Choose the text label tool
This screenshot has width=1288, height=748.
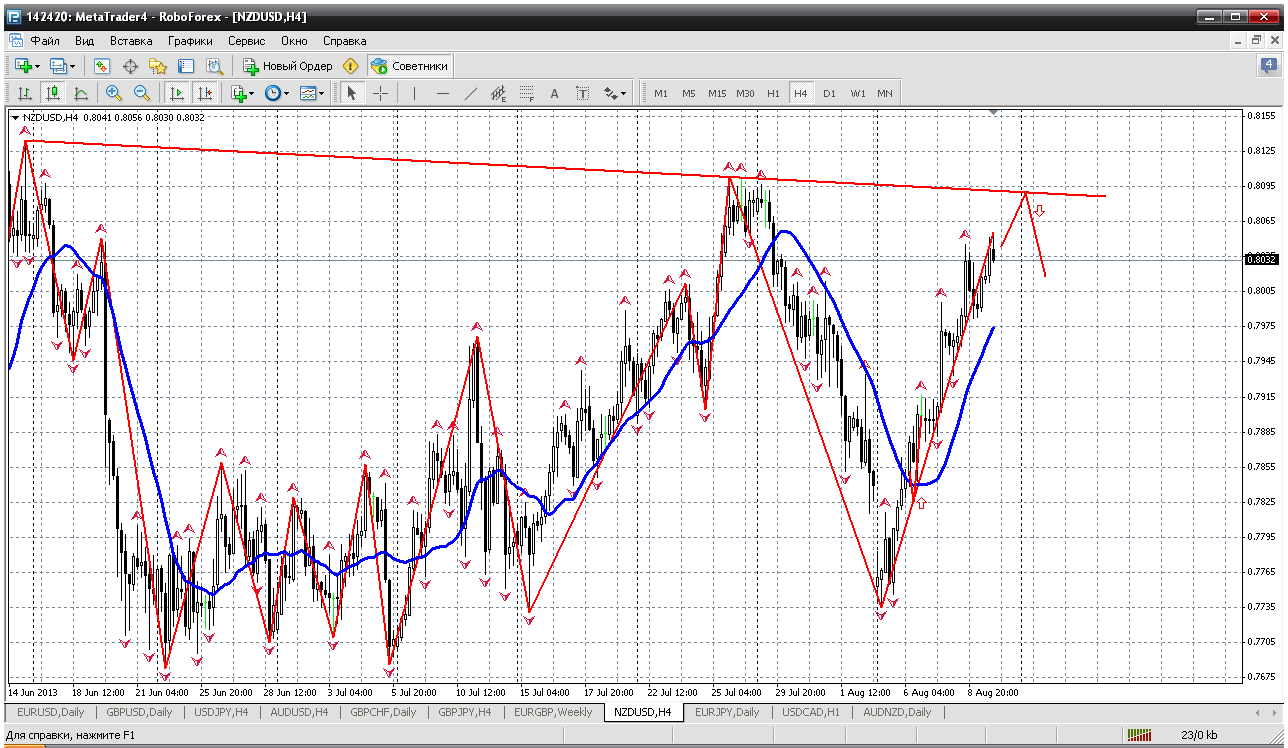(582, 93)
